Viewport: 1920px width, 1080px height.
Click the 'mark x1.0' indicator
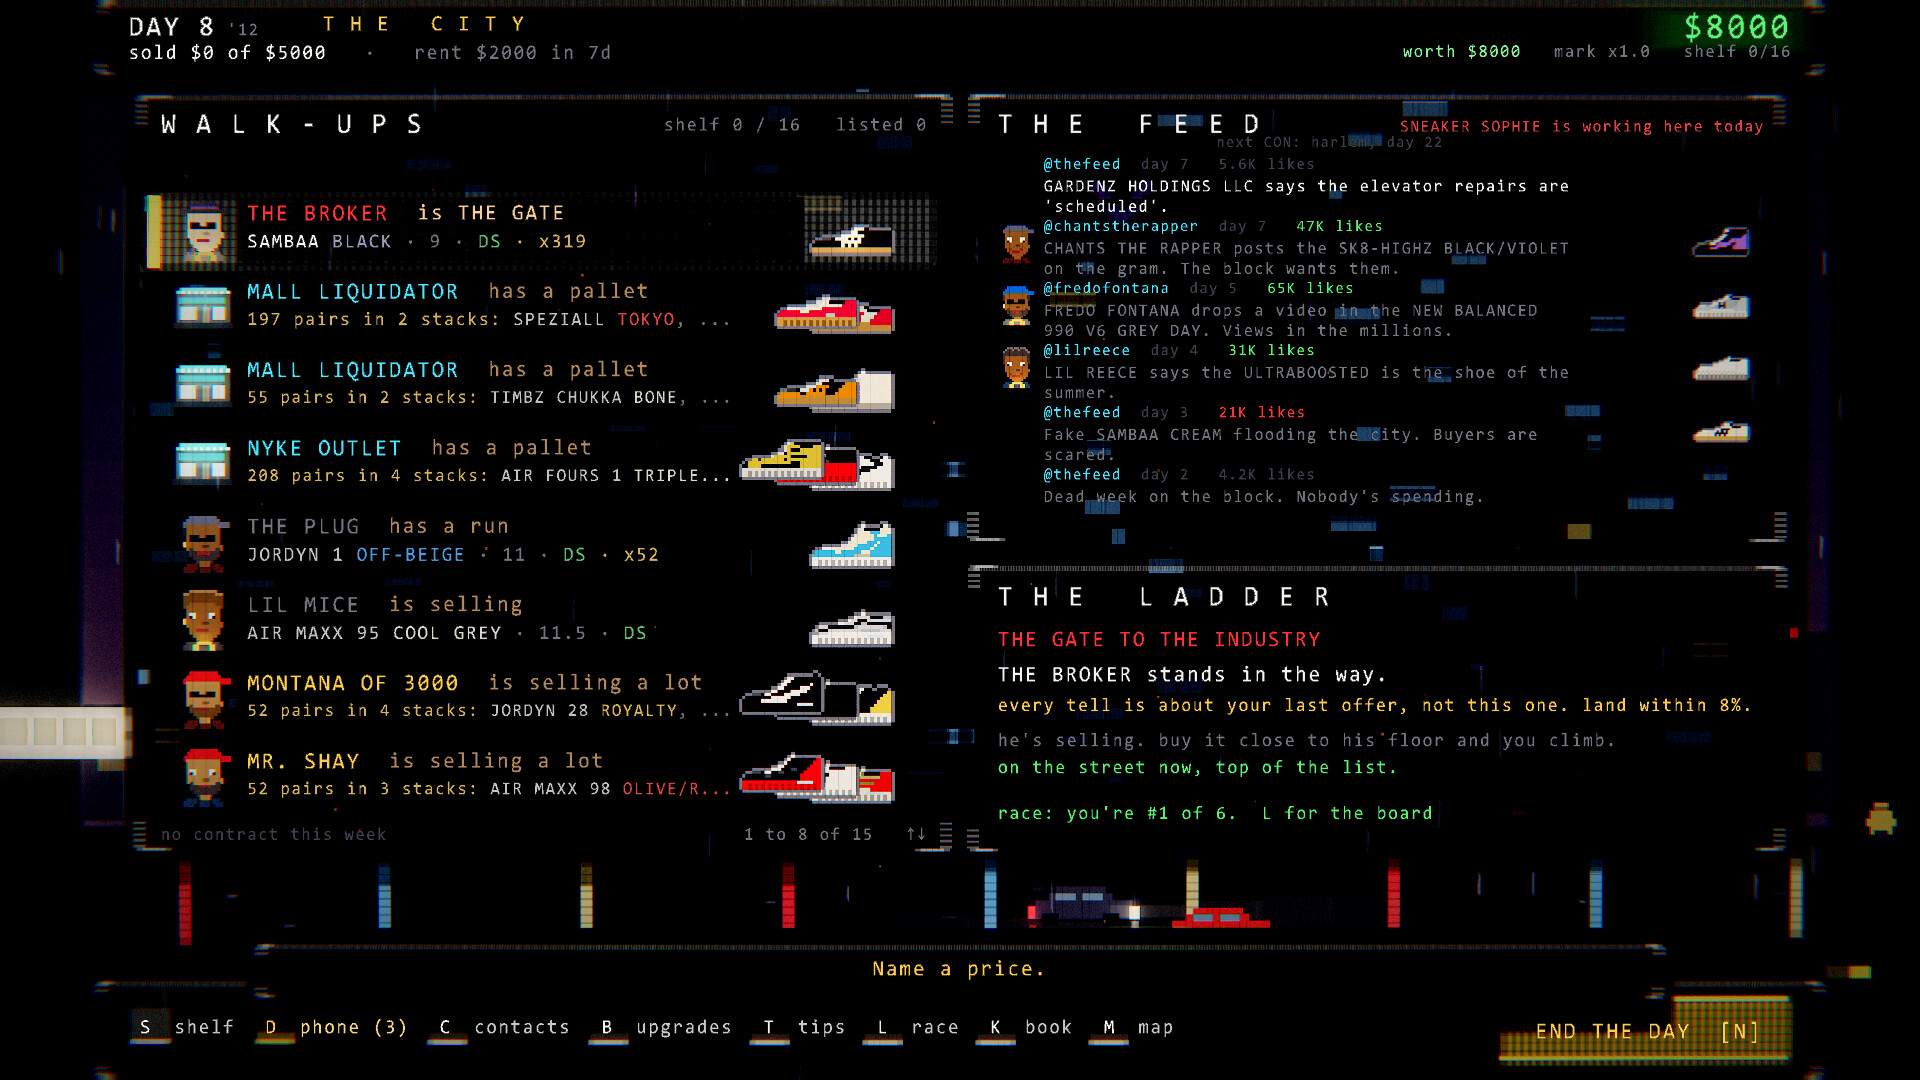(x=1601, y=51)
